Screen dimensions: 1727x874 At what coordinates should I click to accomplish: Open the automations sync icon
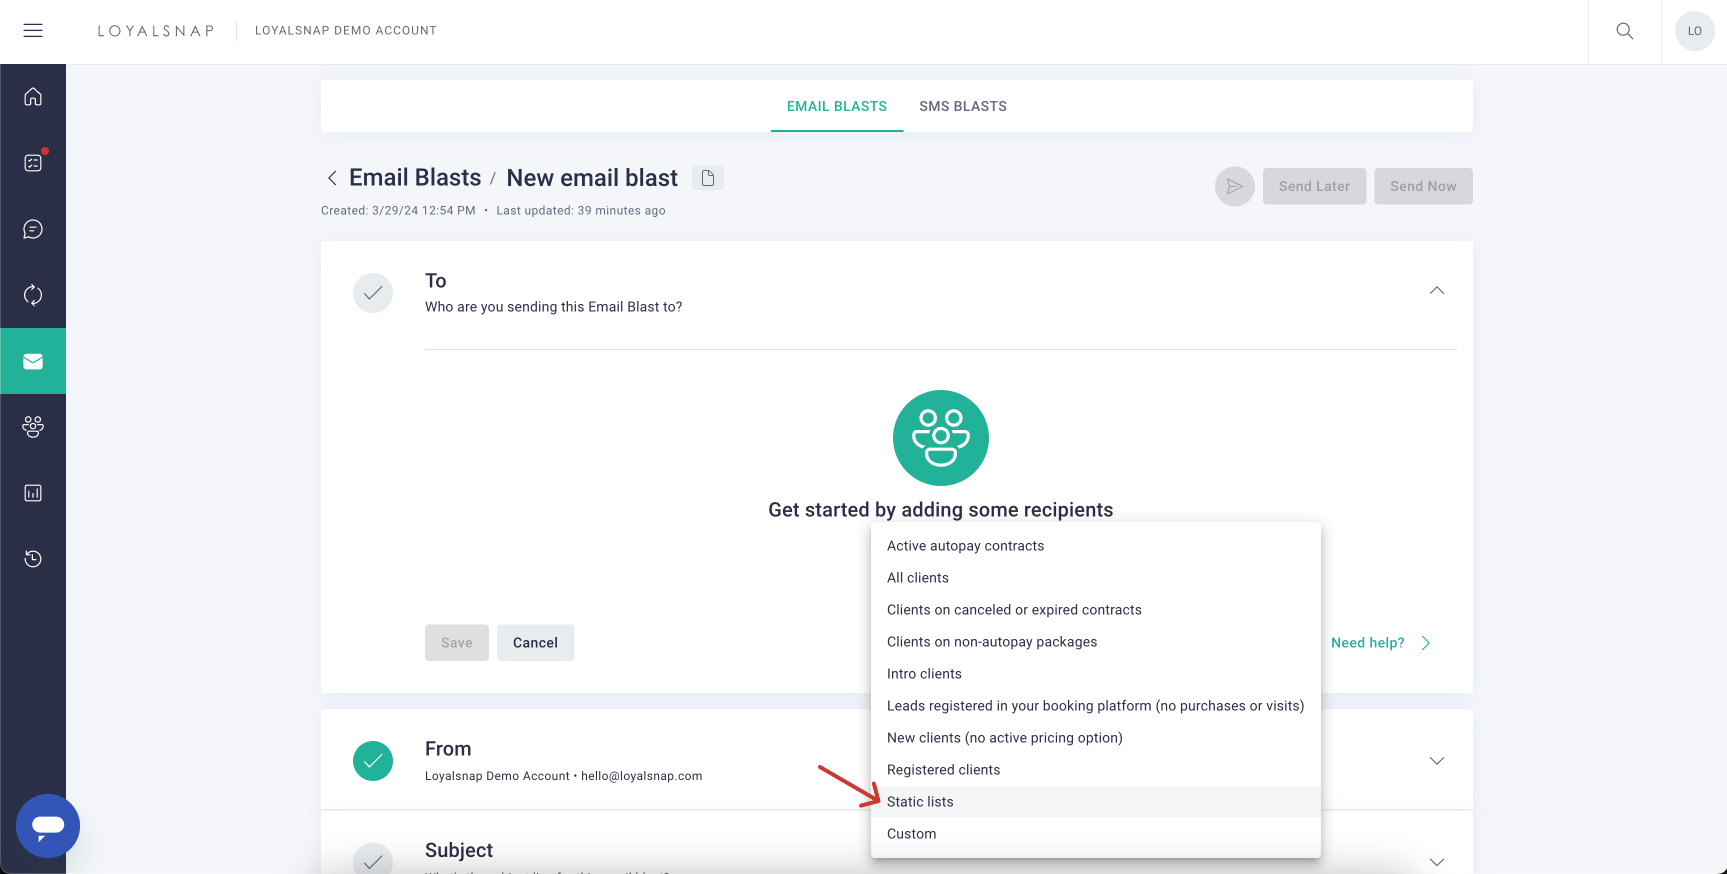click(33, 294)
